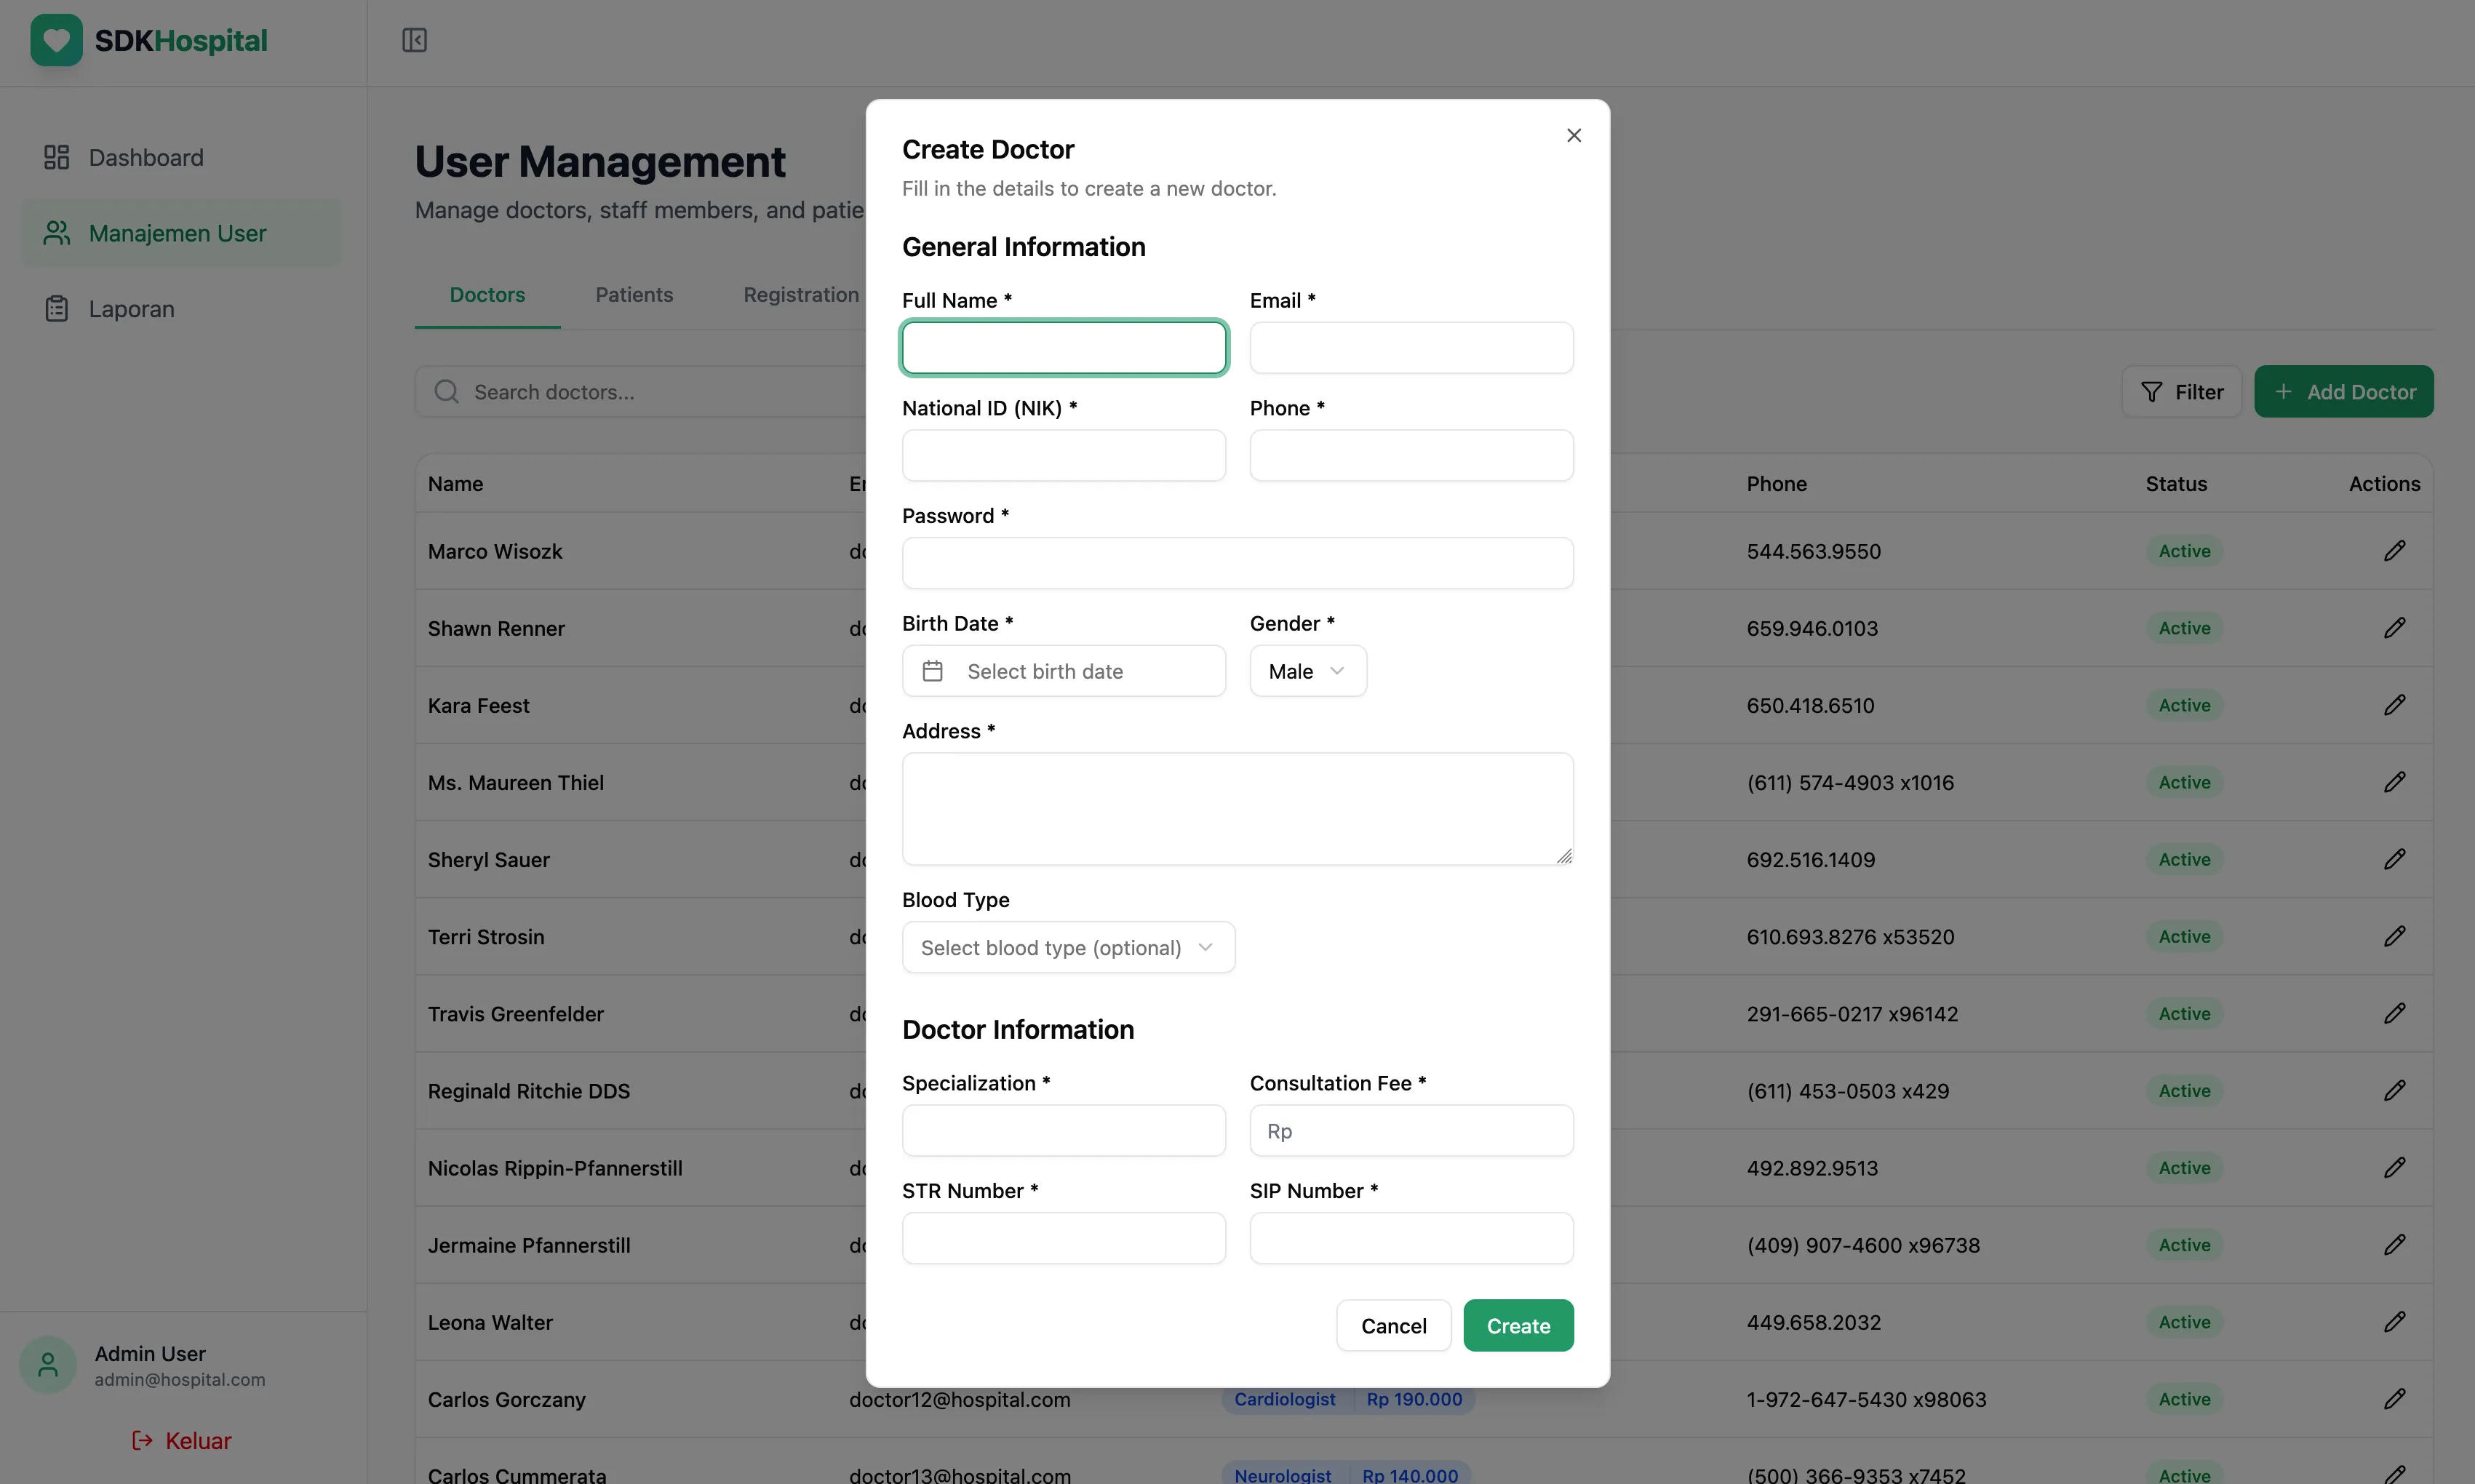The image size is (2475, 1484).
Task: Click the logout icon next to Keluar
Action: click(143, 1440)
